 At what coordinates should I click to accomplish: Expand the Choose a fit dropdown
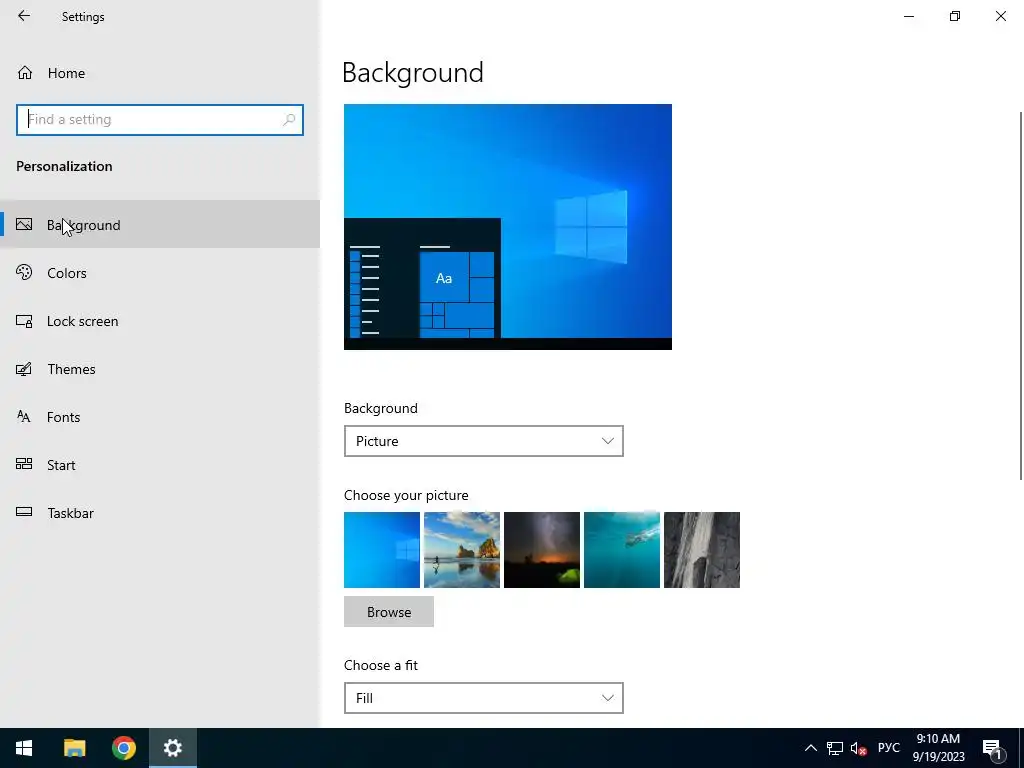click(x=484, y=698)
